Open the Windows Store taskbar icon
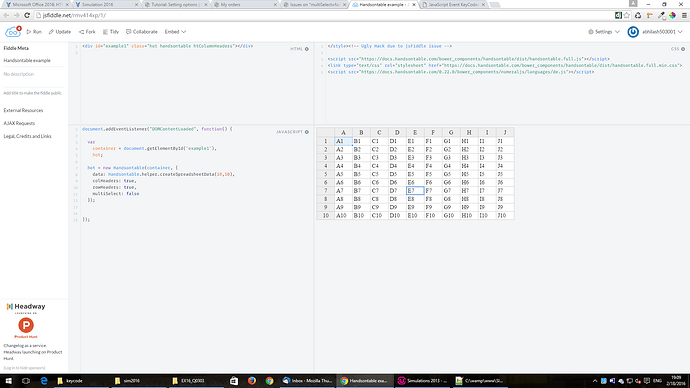Image resolution: width=690 pixels, height=388 pixels. 234,381
